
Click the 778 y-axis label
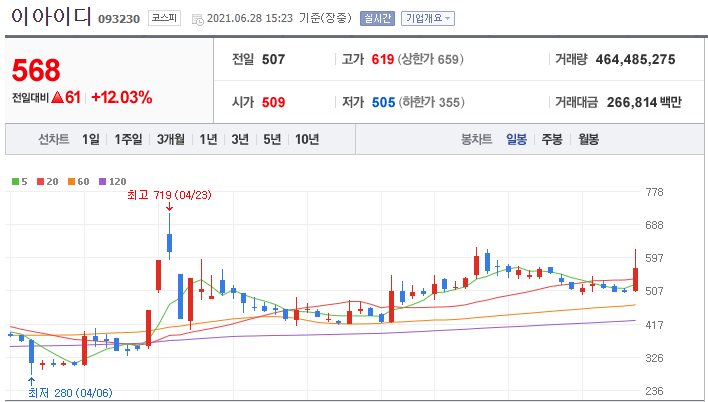click(x=655, y=192)
